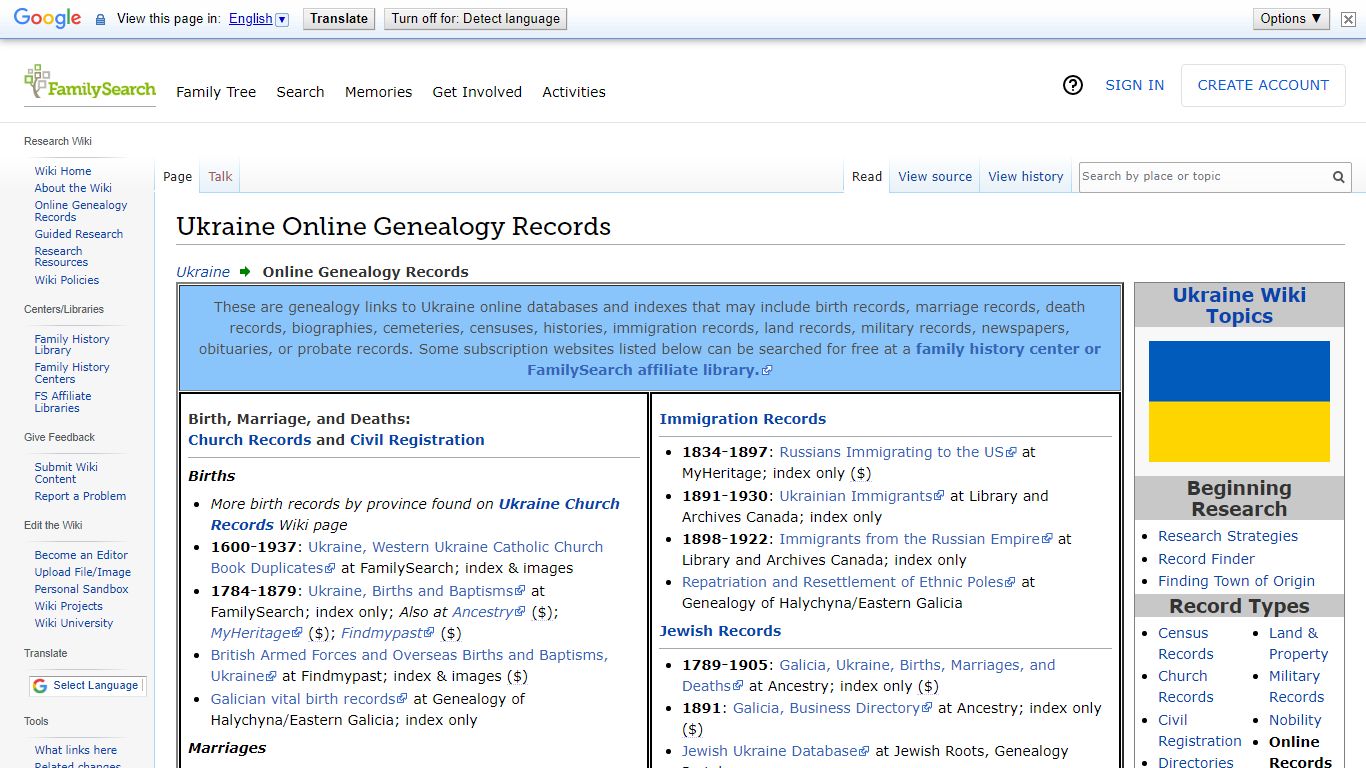Click the Google logo in translate bar
This screenshot has width=1366, height=768.
(x=47, y=19)
